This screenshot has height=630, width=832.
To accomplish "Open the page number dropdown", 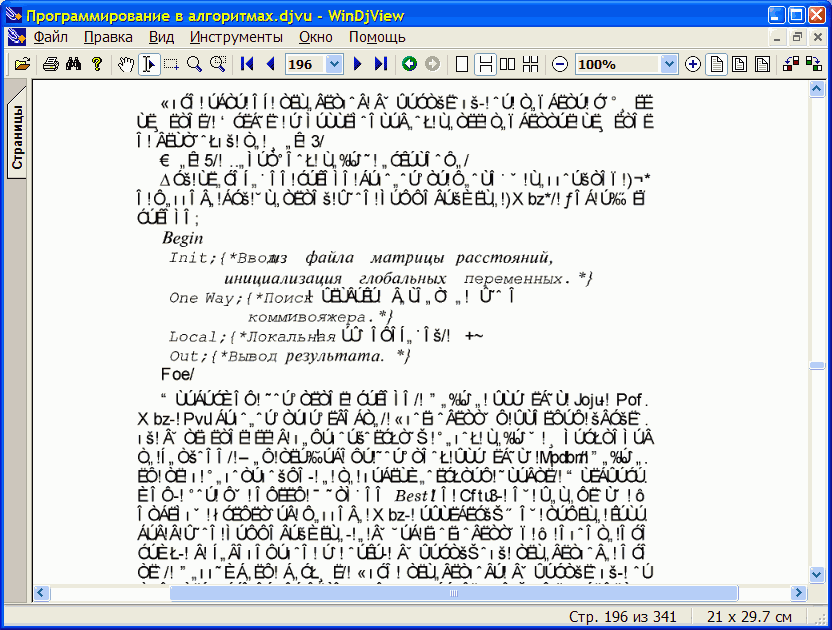I will [335, 64].
